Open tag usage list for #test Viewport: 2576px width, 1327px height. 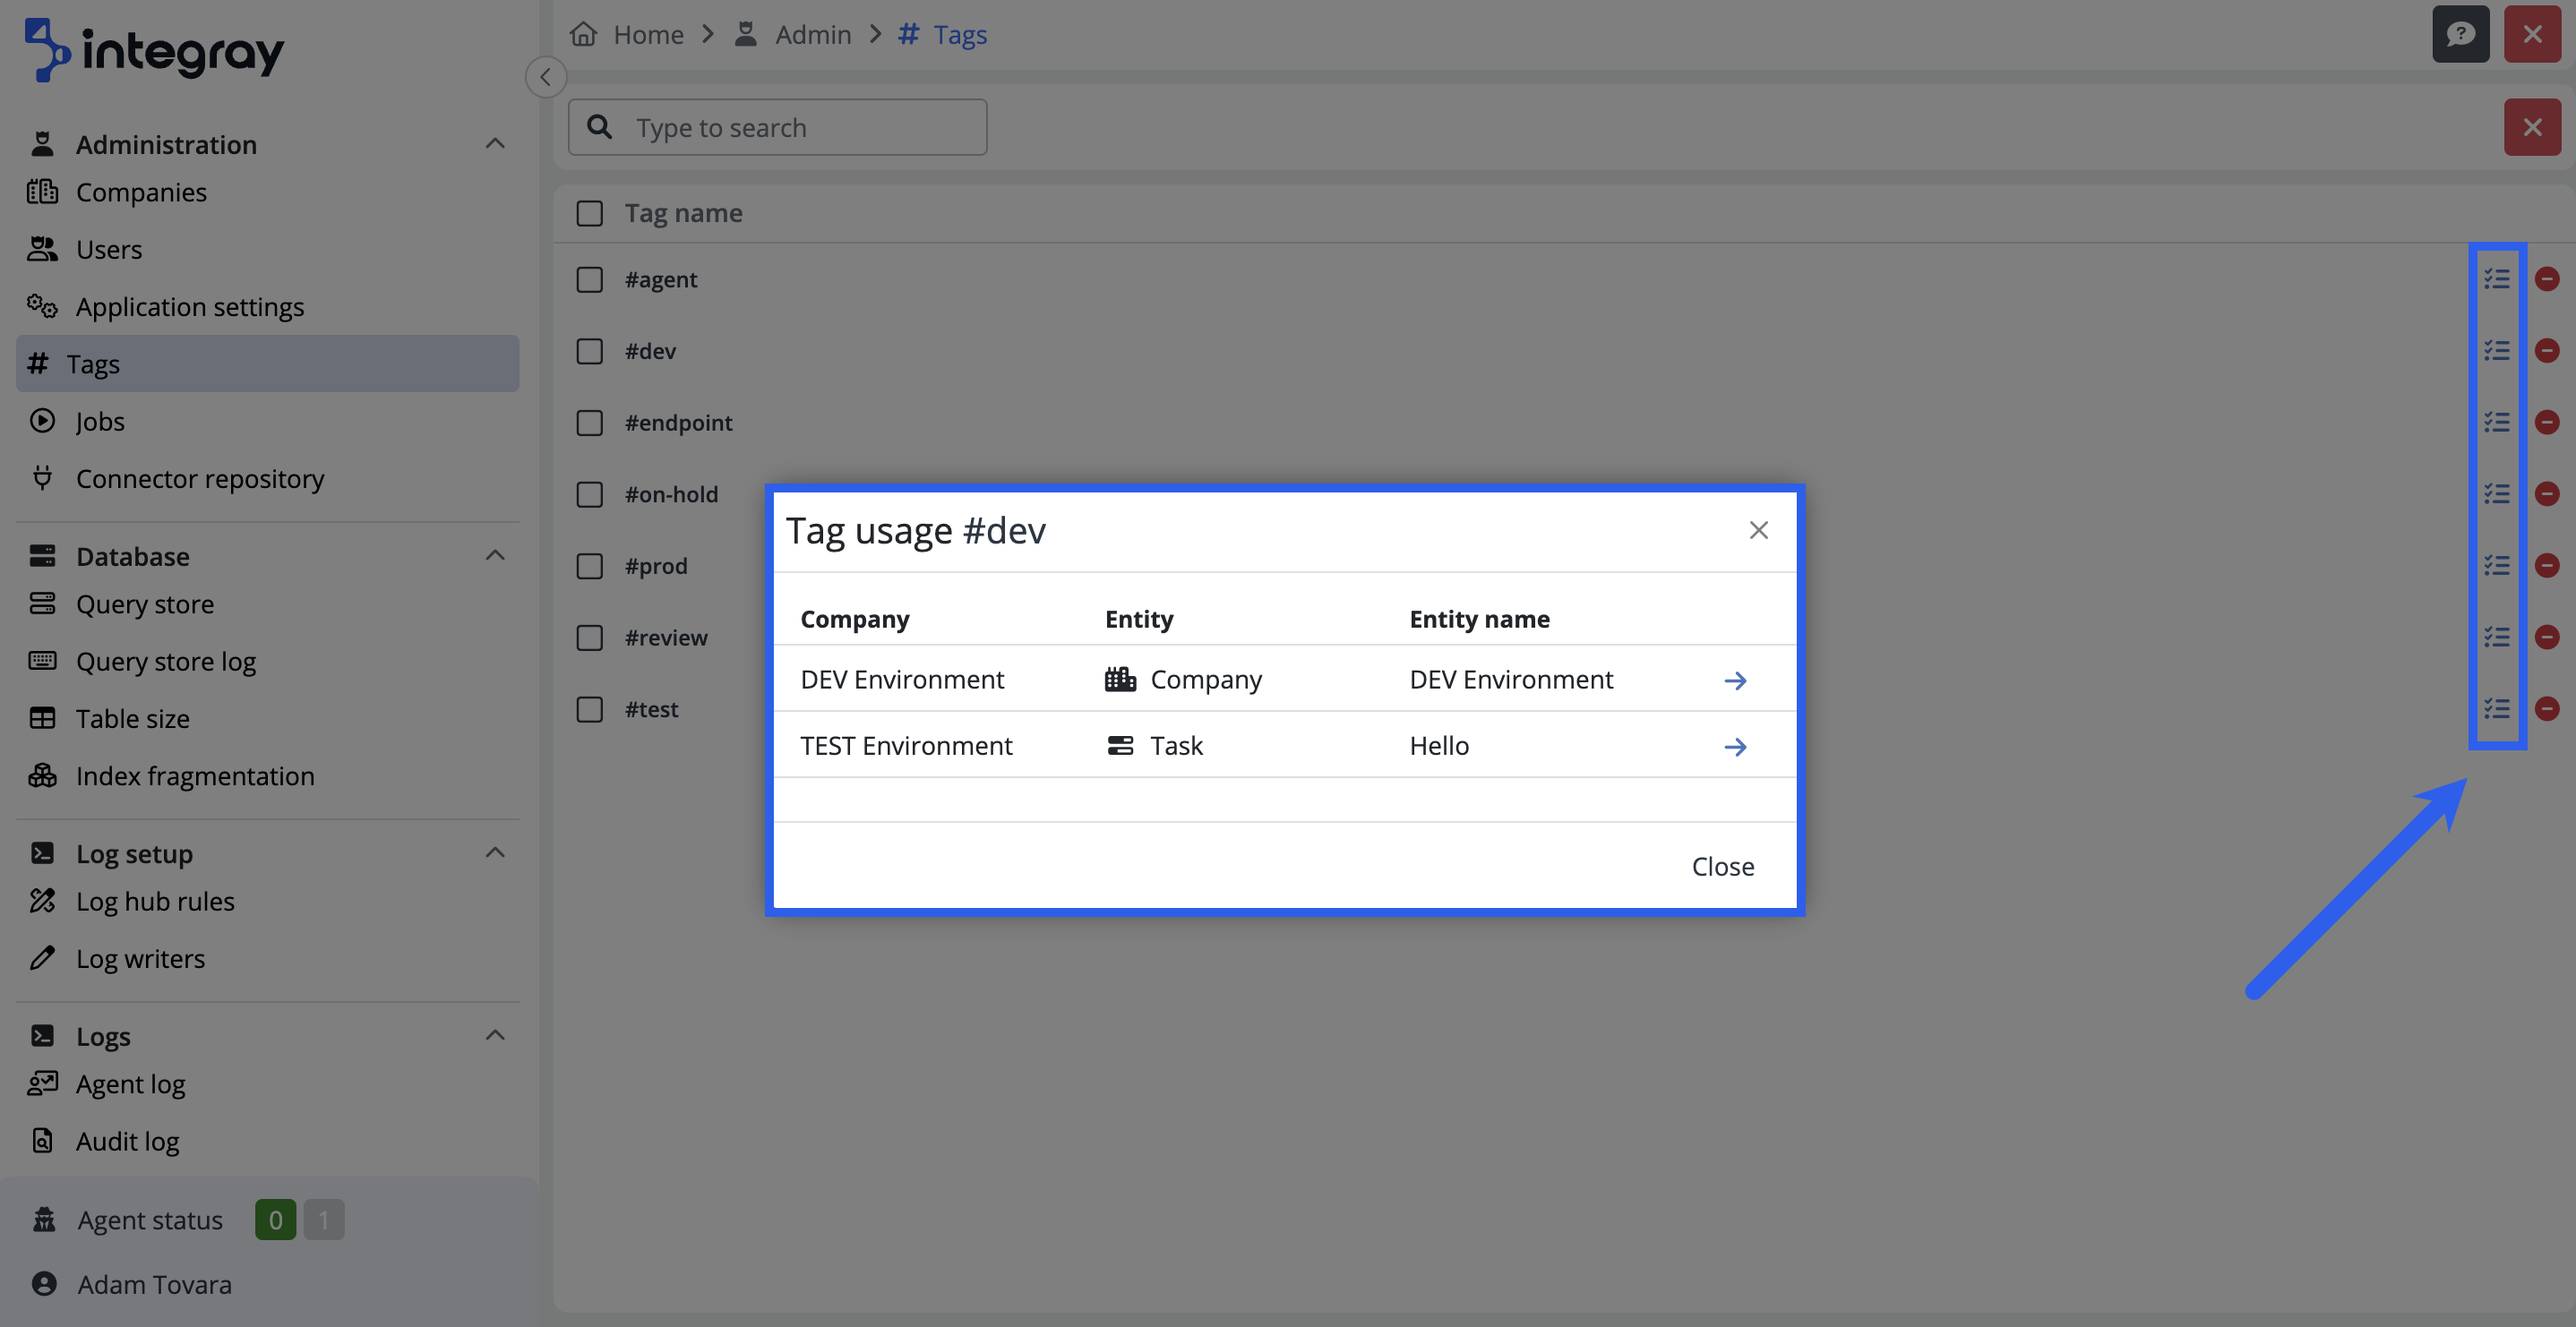point(2496,709)
